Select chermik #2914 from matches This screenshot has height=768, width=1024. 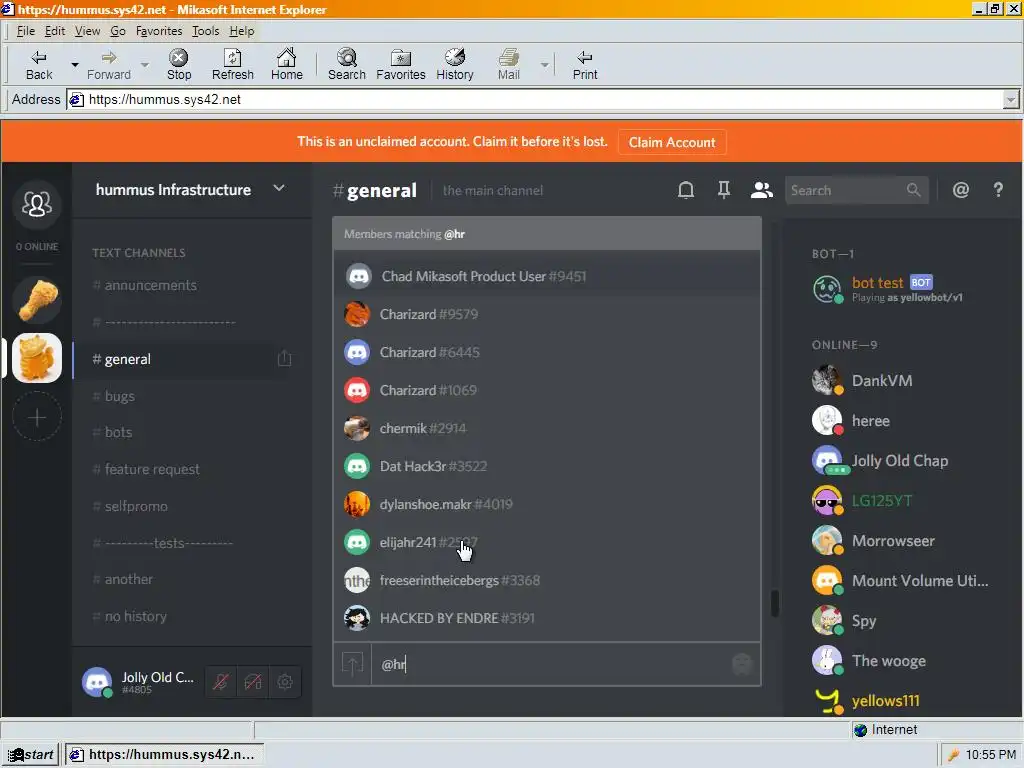547,428
